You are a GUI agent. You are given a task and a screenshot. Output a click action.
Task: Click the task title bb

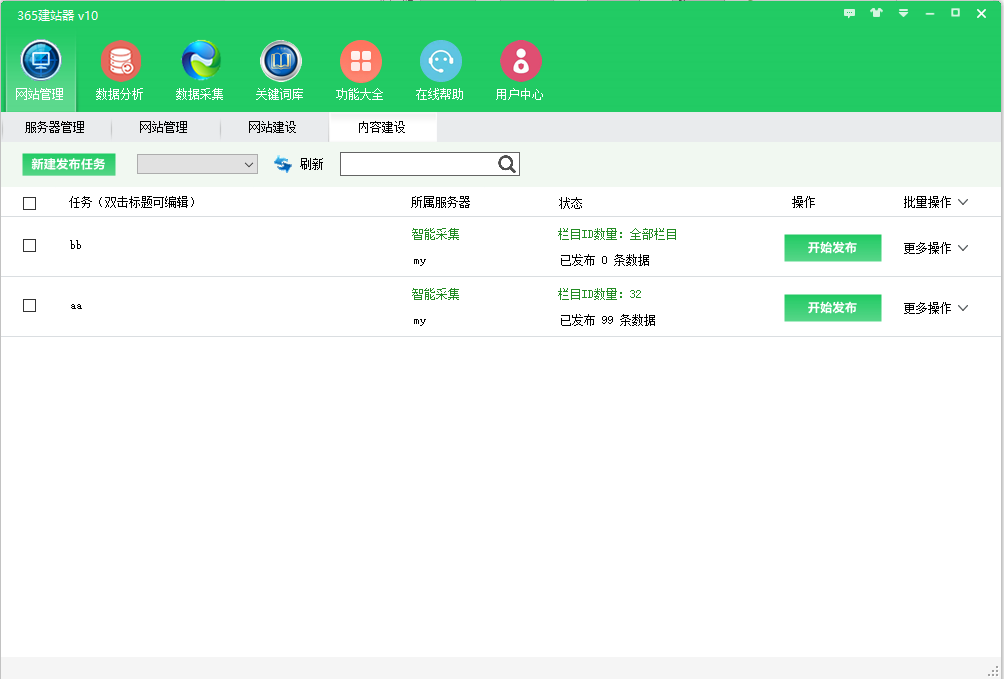pos(76,245)
